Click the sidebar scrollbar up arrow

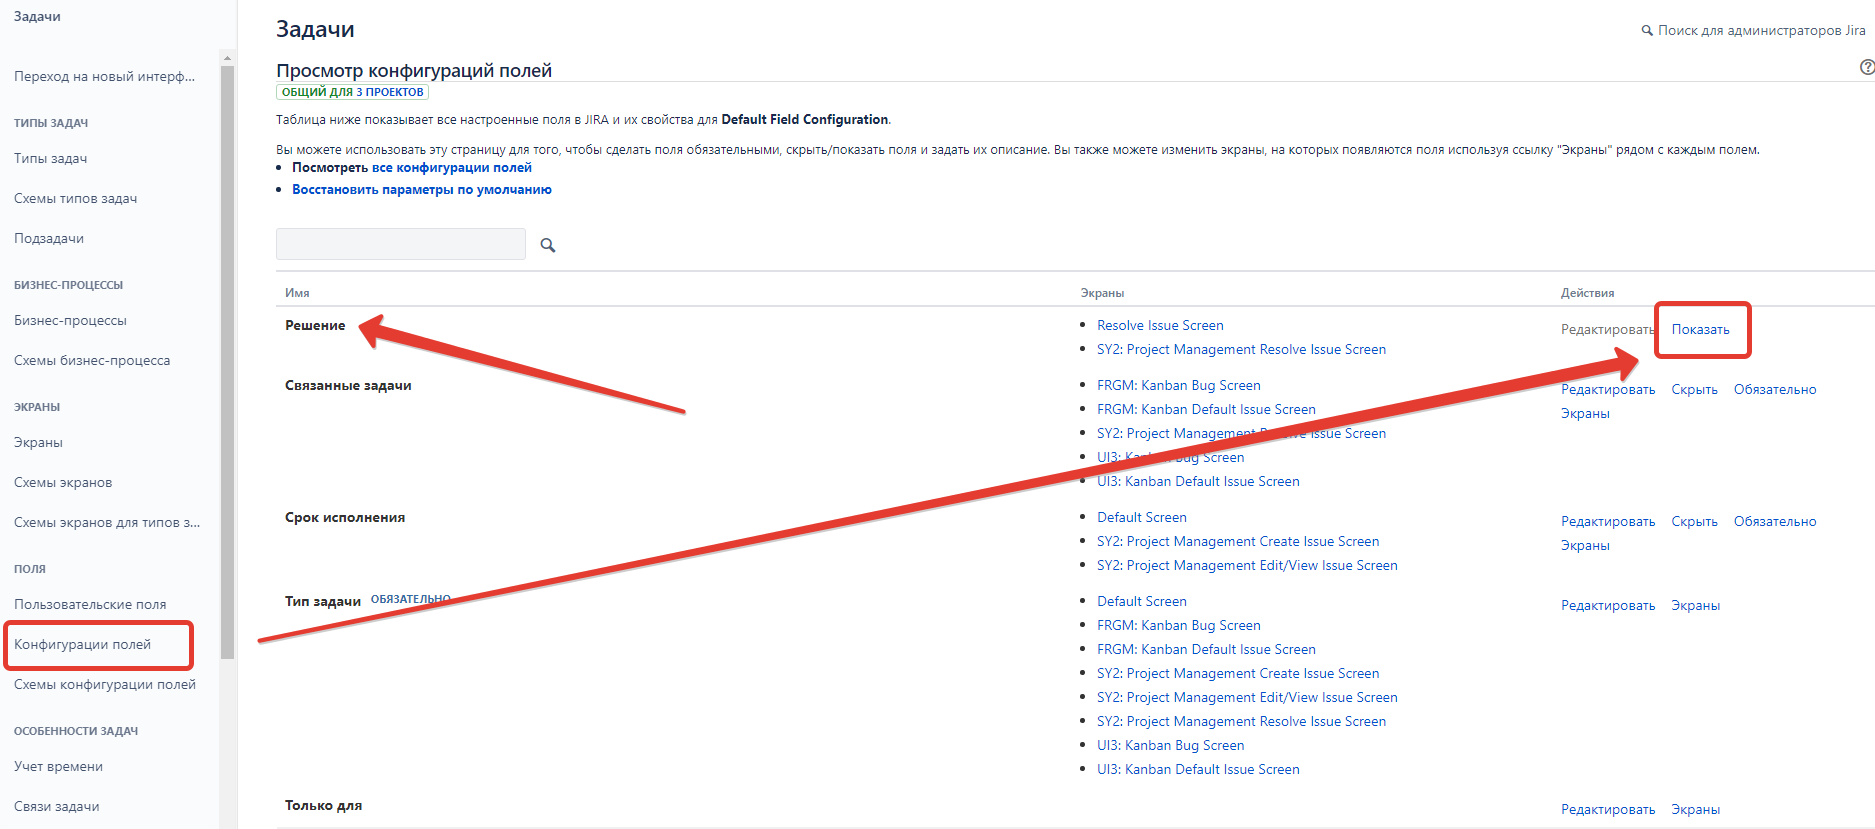(227, 58)
